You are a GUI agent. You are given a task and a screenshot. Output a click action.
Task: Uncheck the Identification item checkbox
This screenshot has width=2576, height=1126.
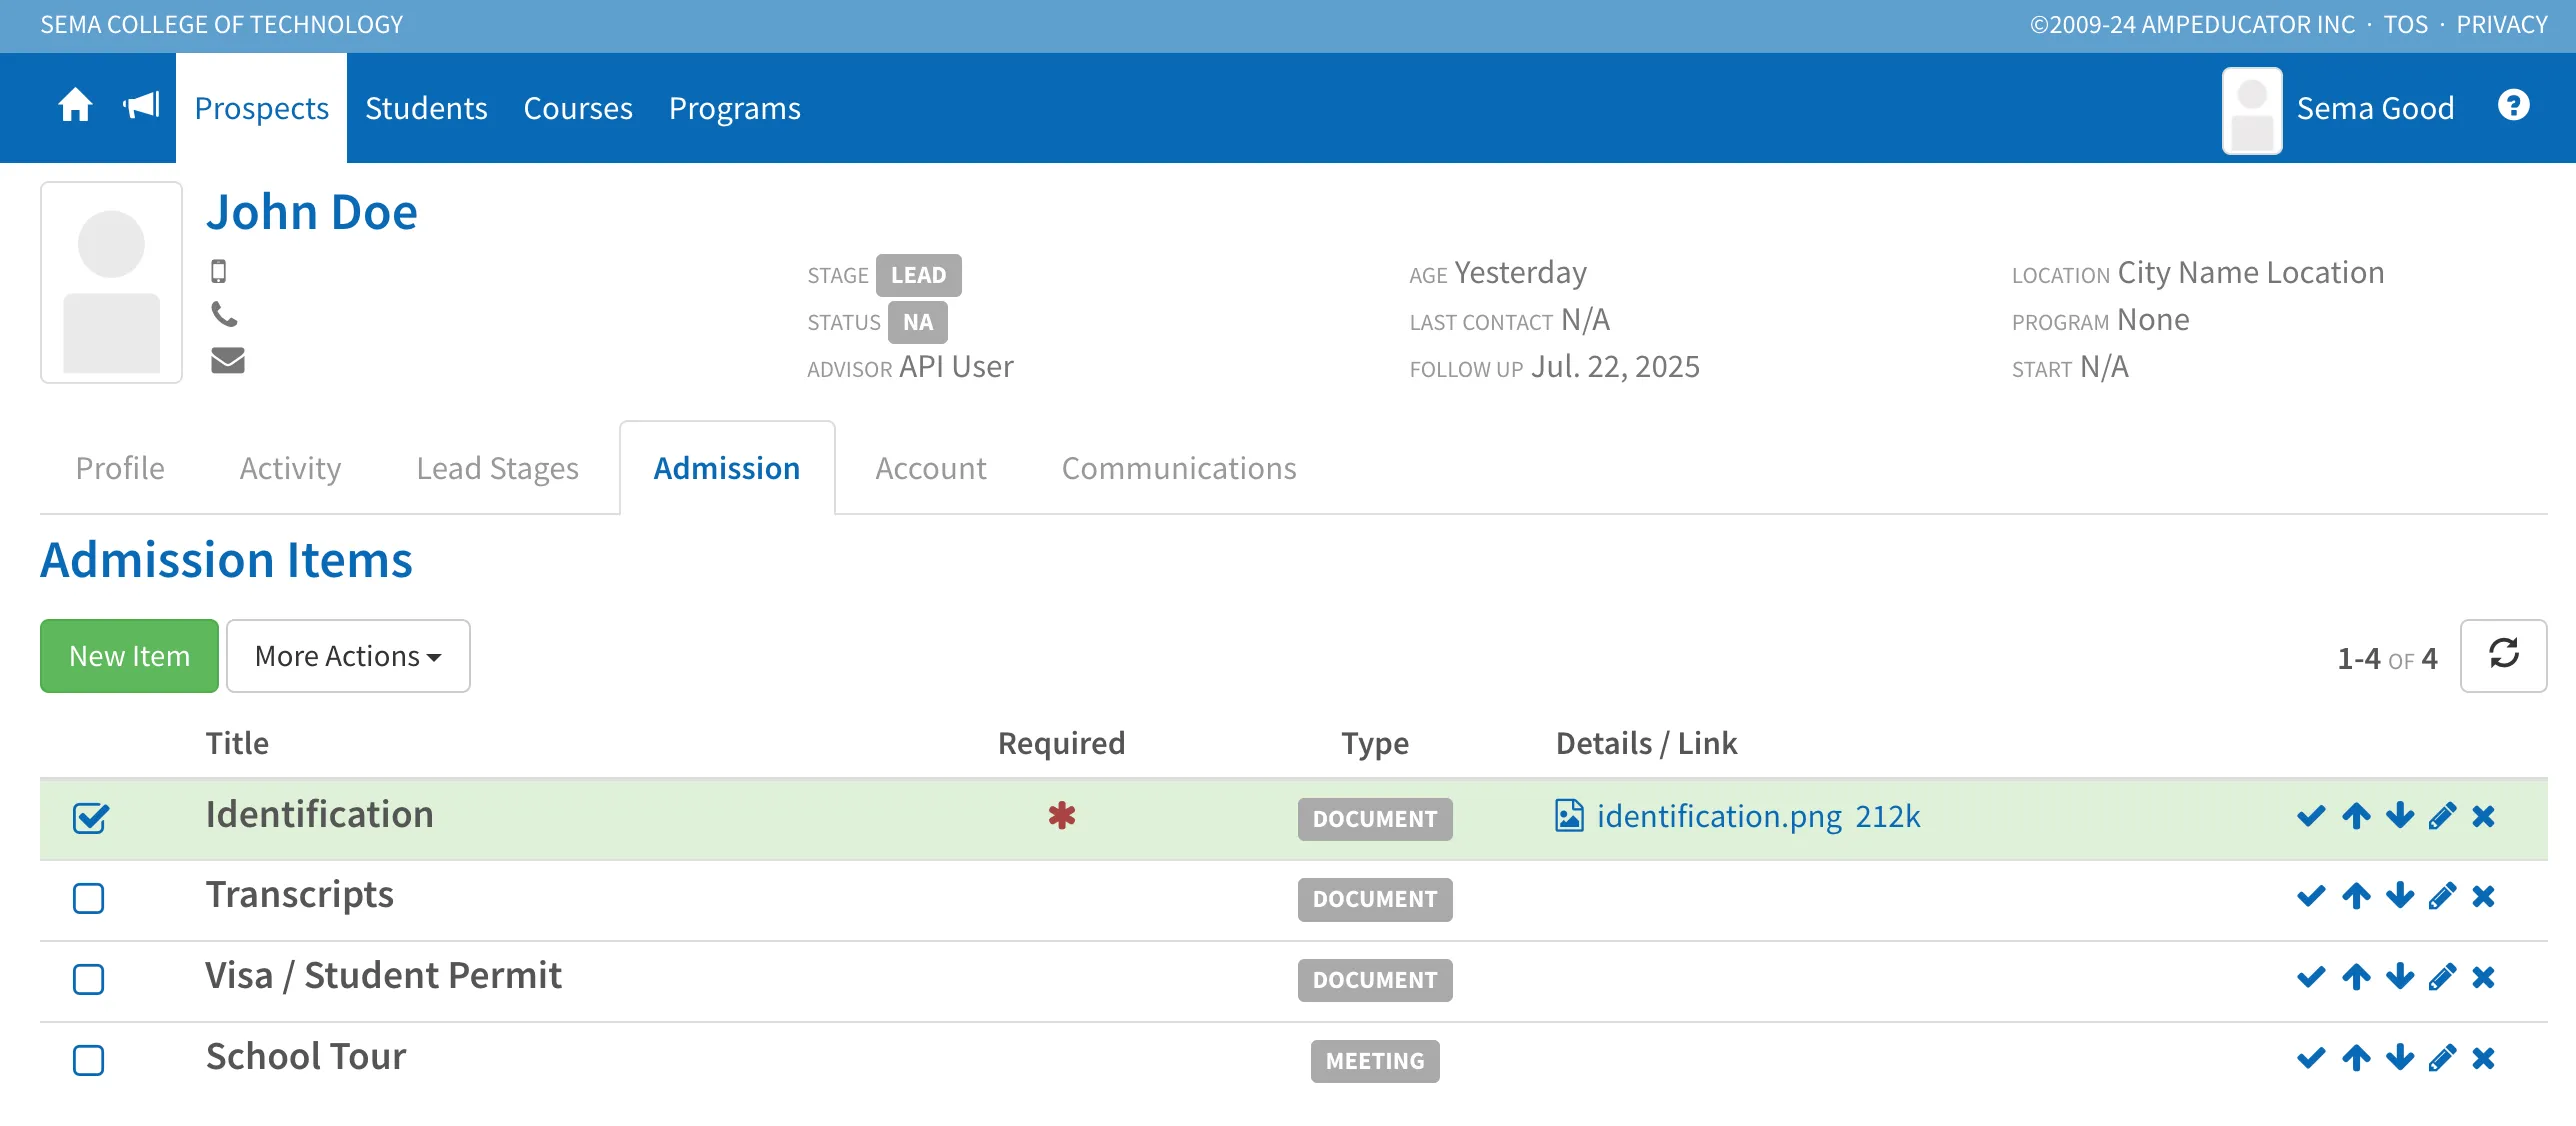(89, 818)
